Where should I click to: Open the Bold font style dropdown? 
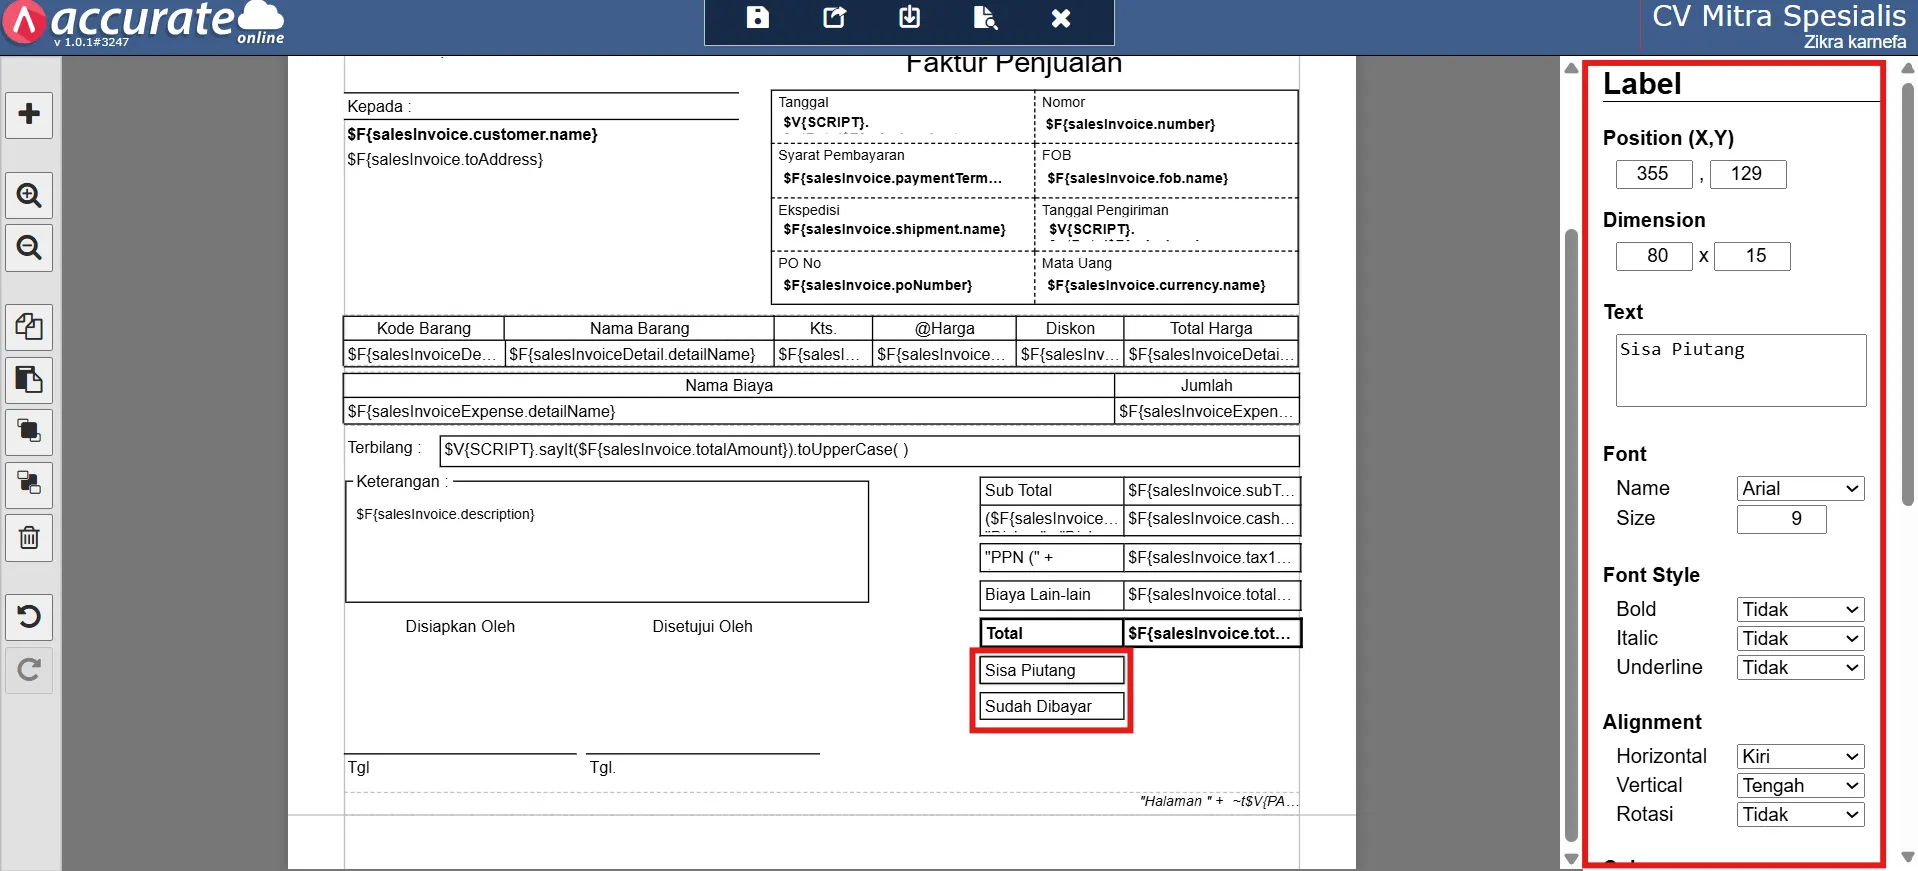click(x=1800, y=609)
